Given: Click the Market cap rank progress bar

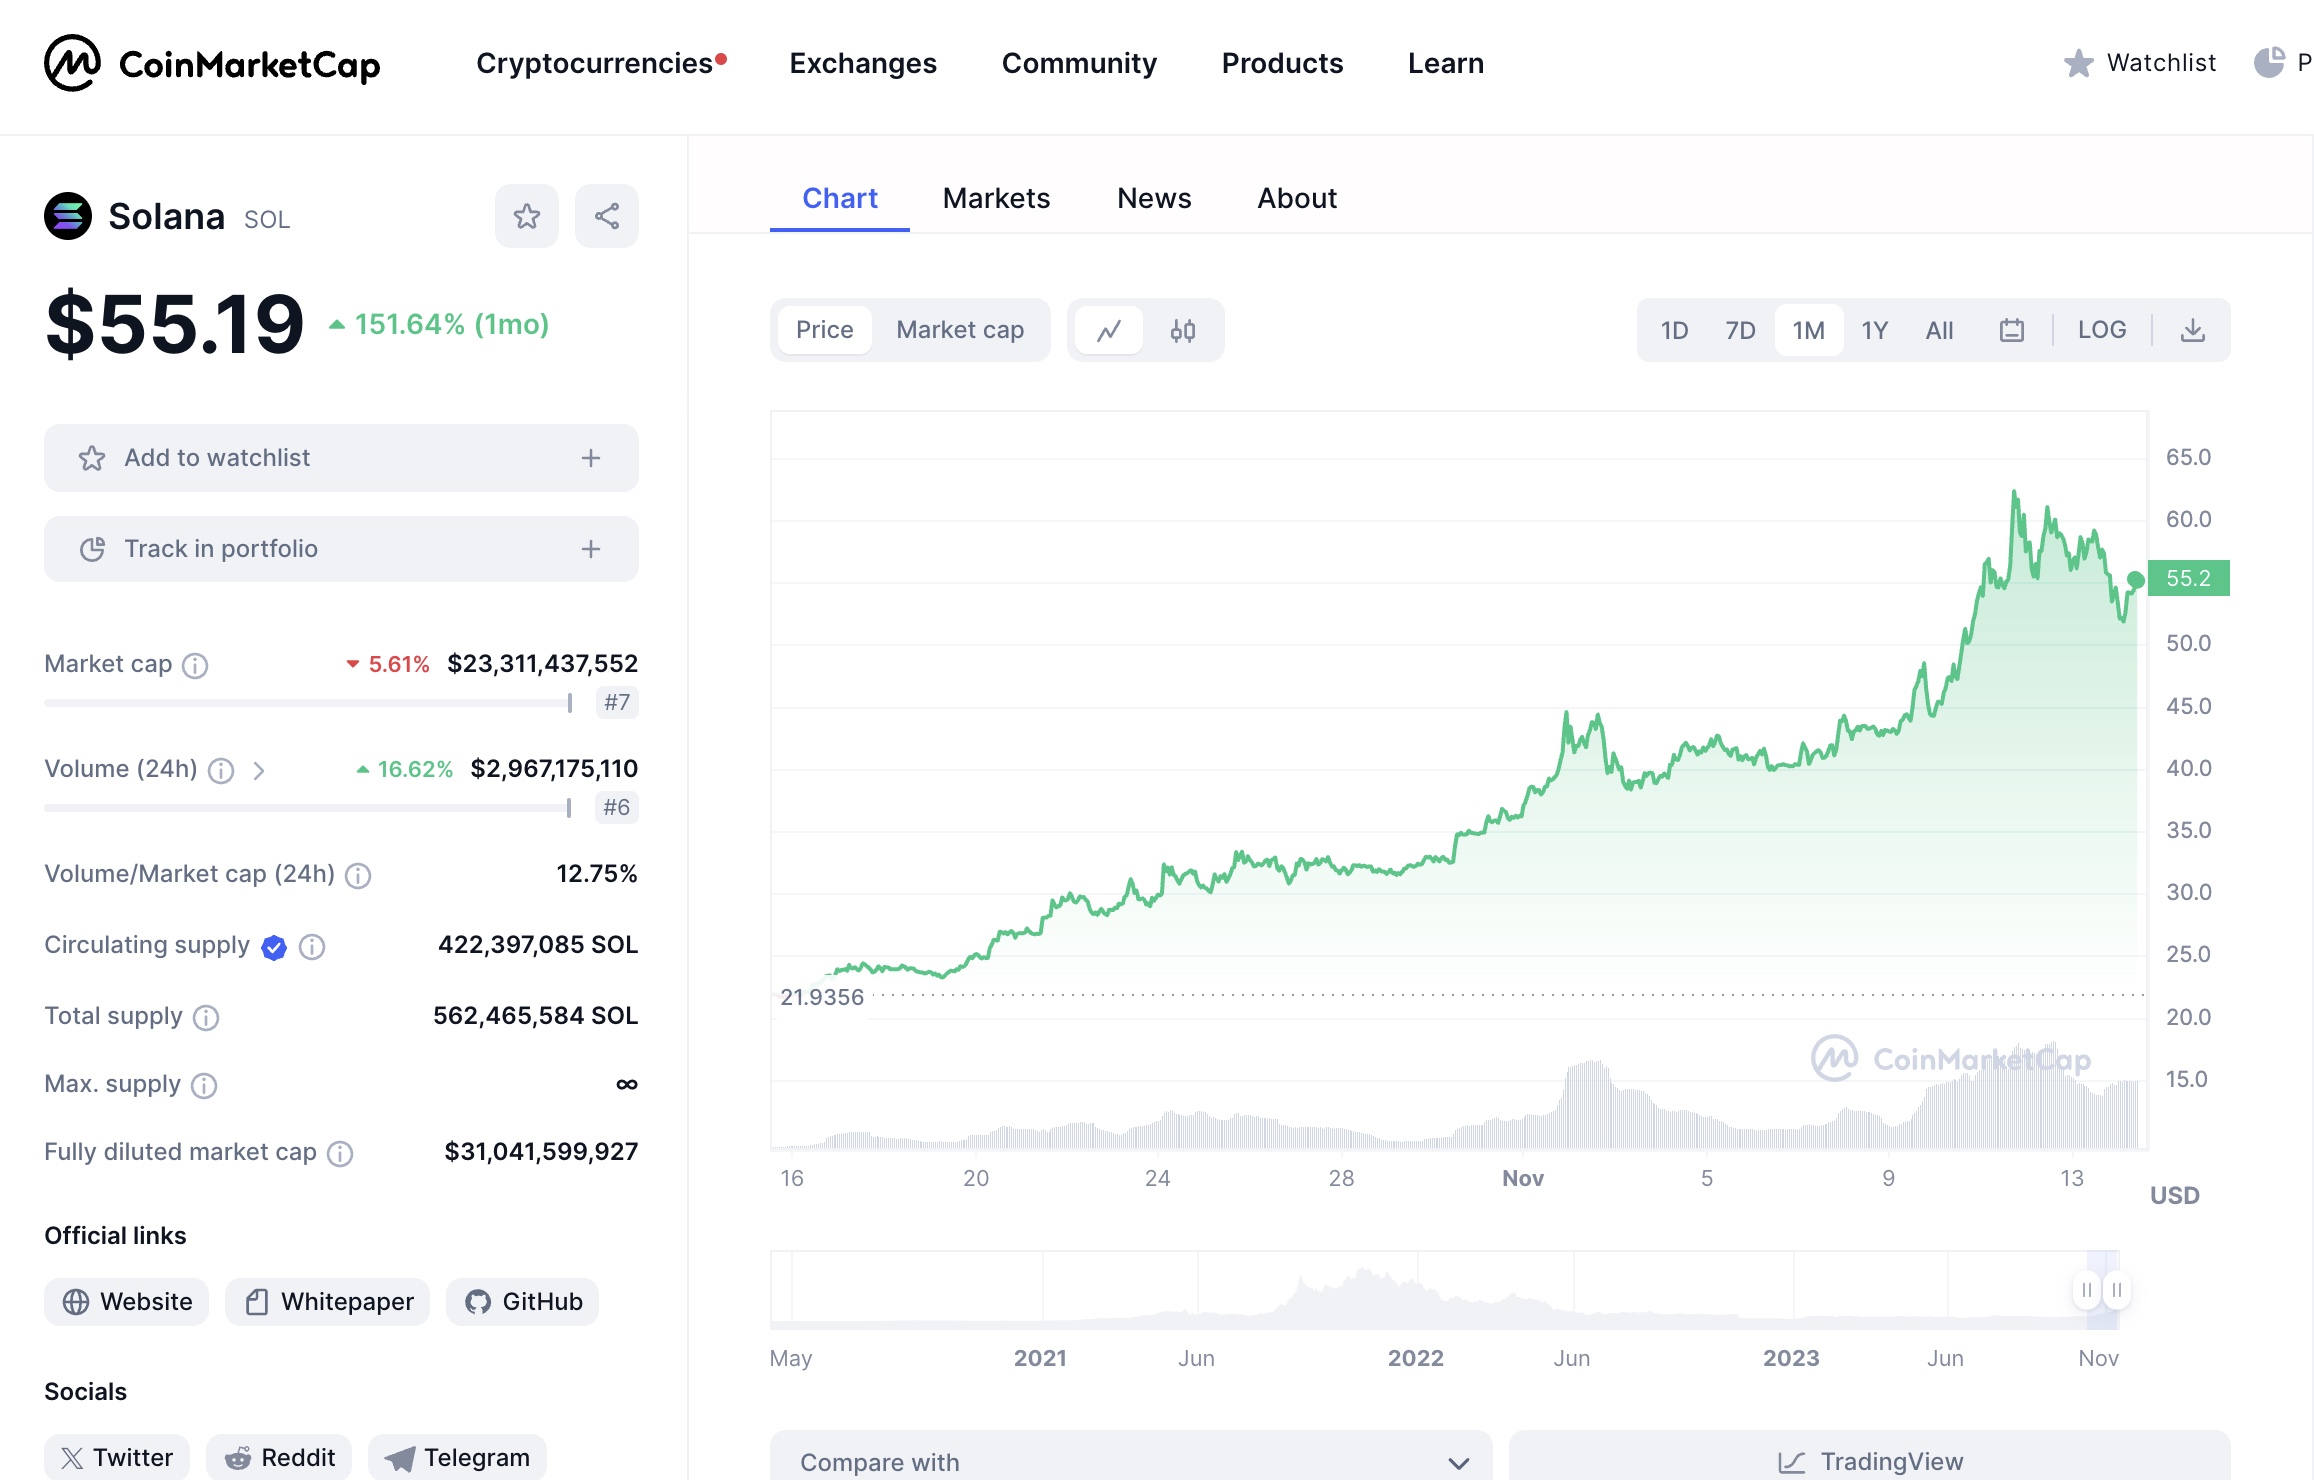Looking at the screenshot, I should 309,703.
